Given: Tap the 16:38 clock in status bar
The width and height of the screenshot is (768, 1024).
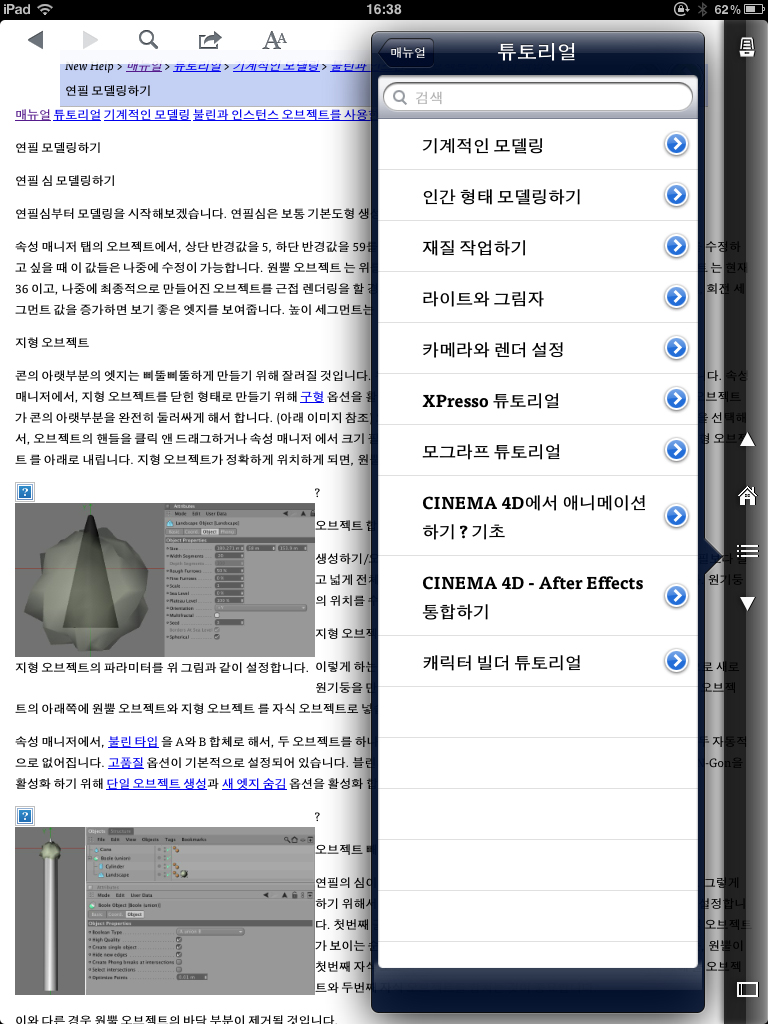Looking at the screenshot, I should pos(384,9).
